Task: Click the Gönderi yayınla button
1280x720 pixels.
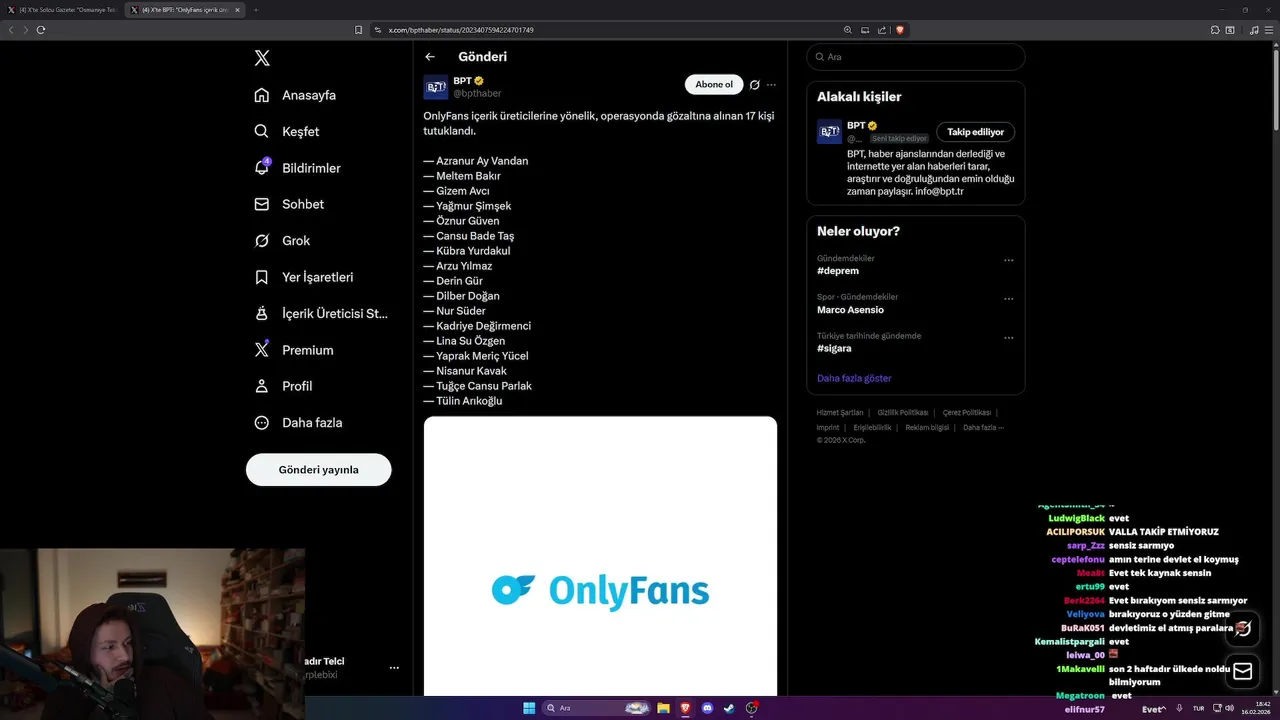Action: tap(319, 469)
